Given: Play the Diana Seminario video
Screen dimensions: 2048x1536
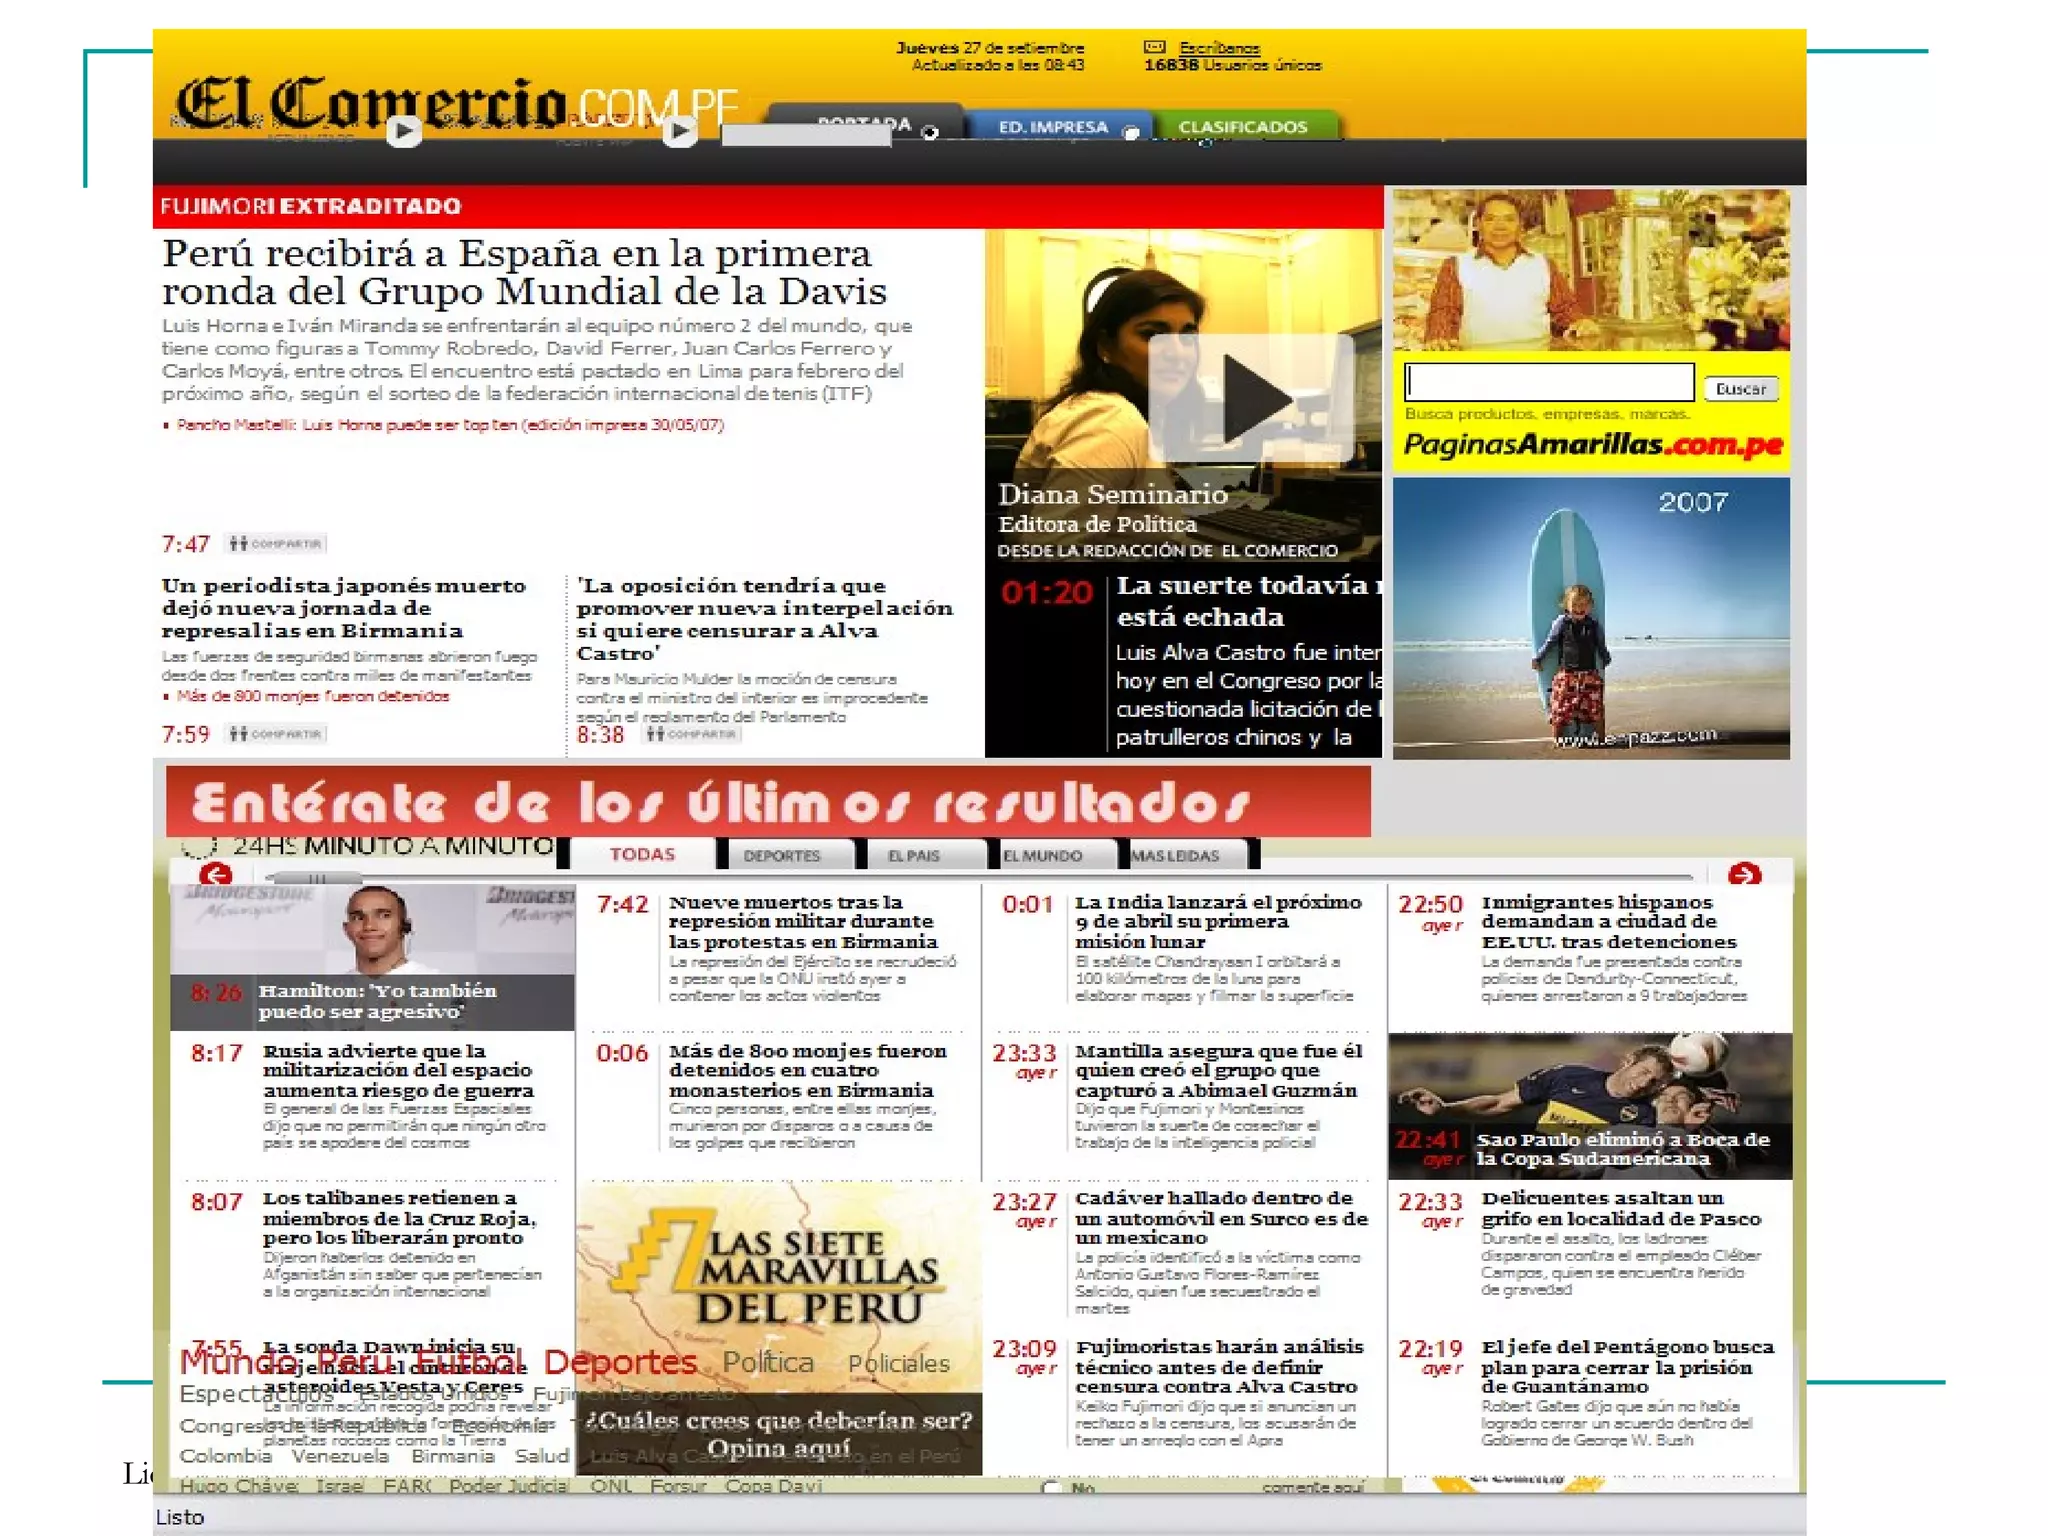Looking at the screenshot, I should point(1251,399).
